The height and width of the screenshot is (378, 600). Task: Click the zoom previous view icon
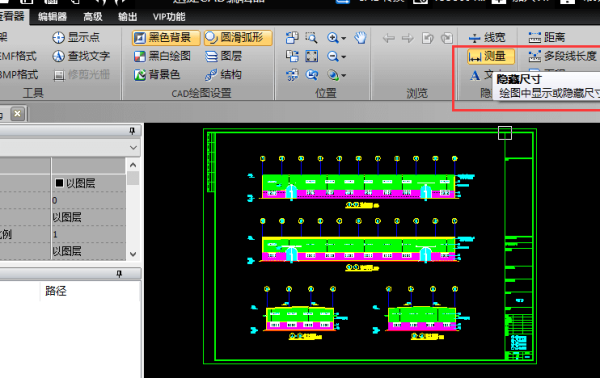click(x=311, y=75)
